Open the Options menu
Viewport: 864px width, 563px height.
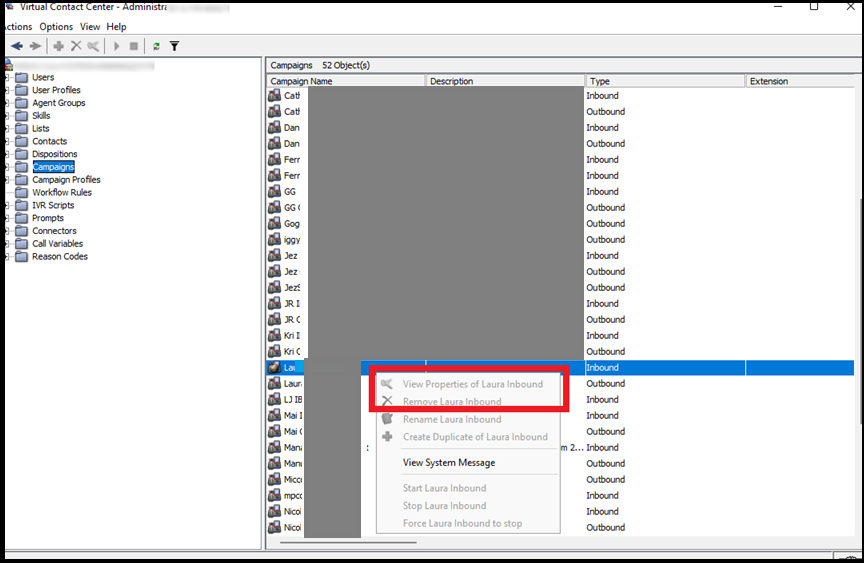point(56,26)
